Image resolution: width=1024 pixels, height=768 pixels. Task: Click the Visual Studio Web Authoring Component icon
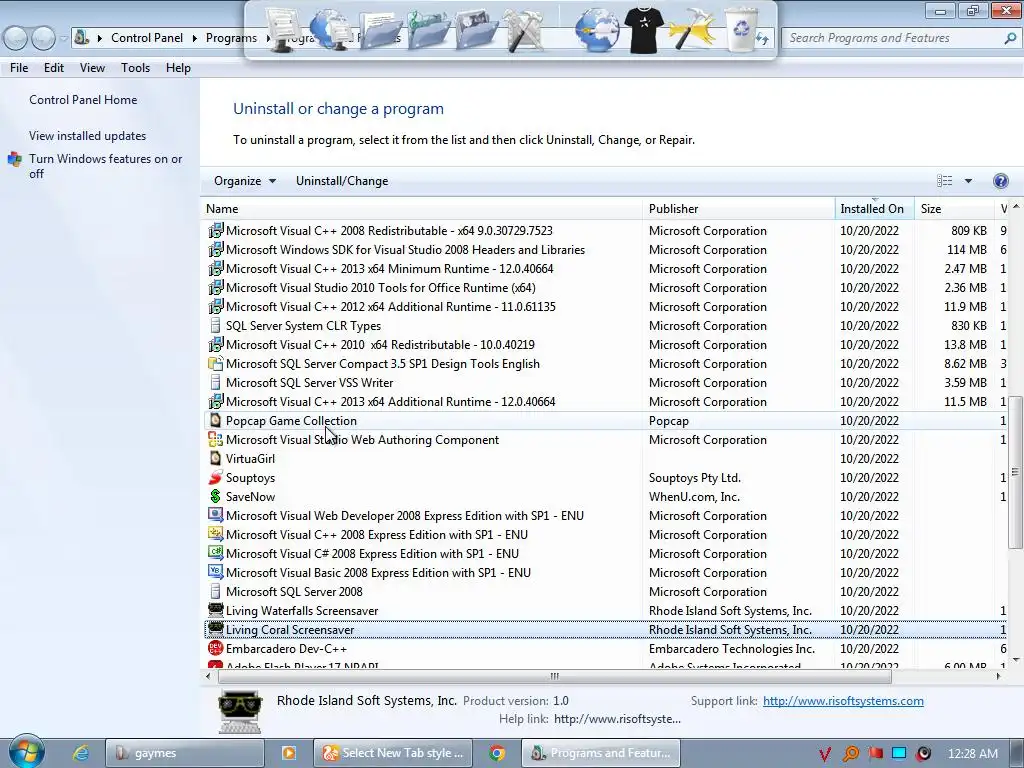point(215,440)
